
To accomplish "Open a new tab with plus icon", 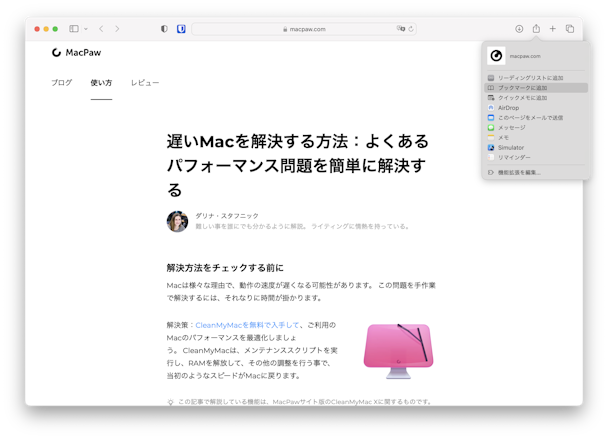I will click(x=553, y=29).
